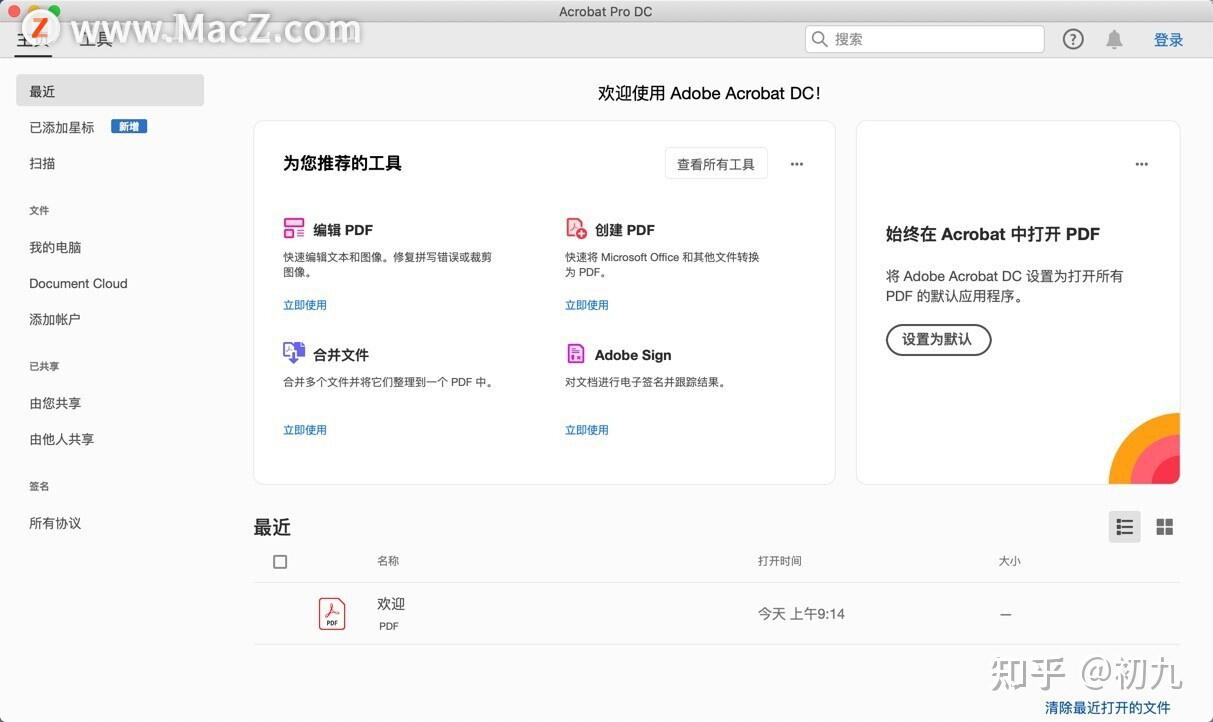Click the PDF file icon for 欢迎
Viewport: 1213px width, 722px height.
pos(332,613)
